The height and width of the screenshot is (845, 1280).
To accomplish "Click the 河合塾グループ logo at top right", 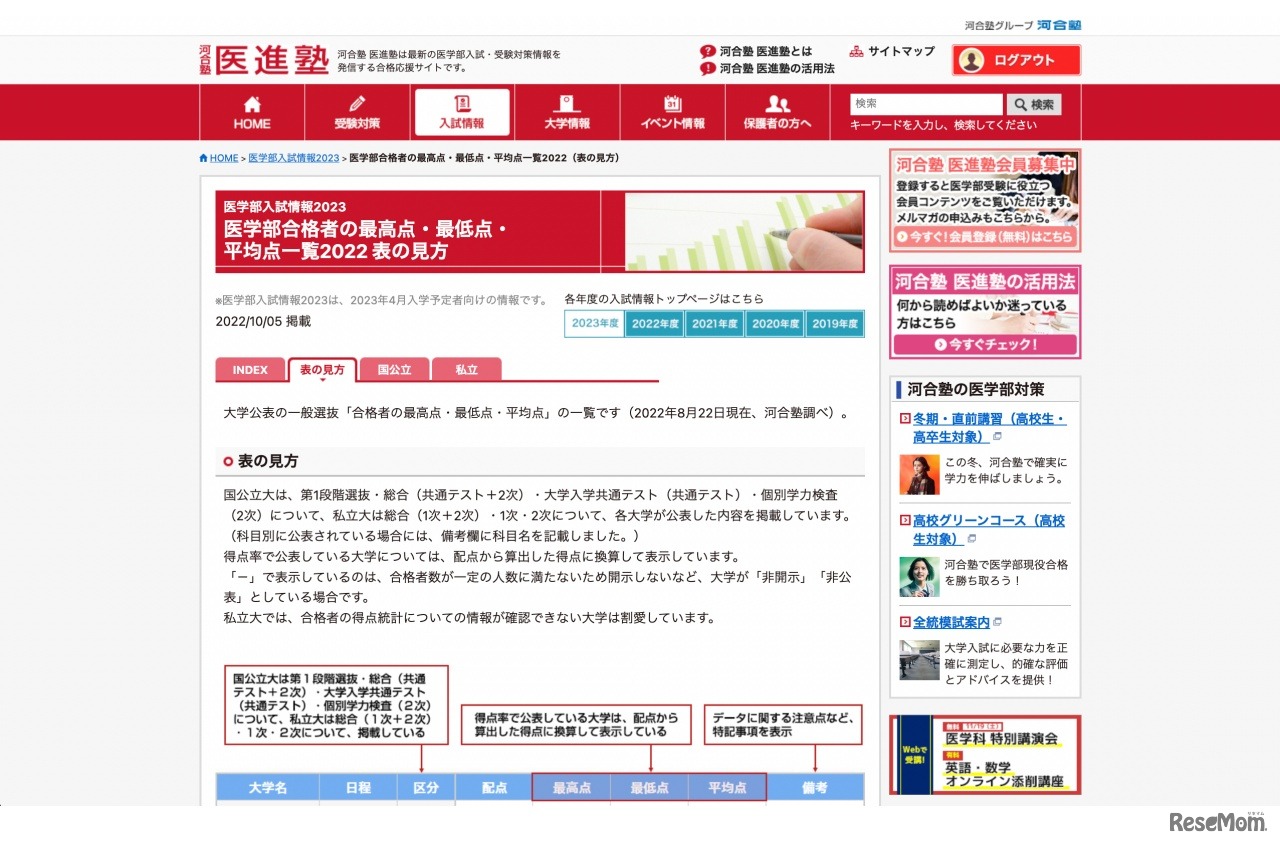I will (1023, 25).
